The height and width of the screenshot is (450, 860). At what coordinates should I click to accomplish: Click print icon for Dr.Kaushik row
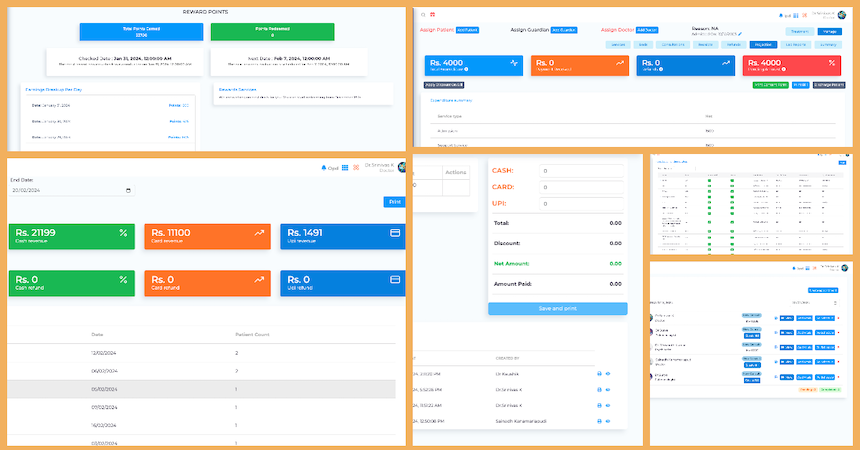[599, 373]
